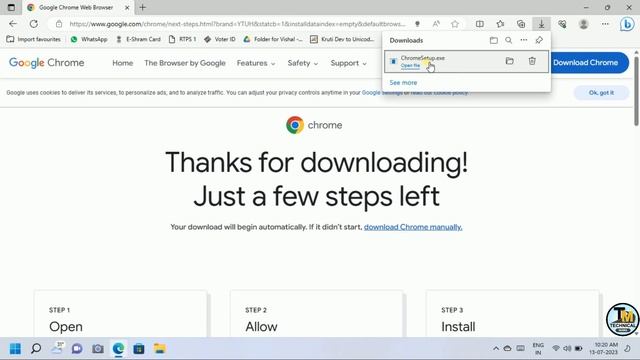Toggle the Downloads toolbar button
The width and height of the screenshot is (640, 360).
(x=541, y=24)
